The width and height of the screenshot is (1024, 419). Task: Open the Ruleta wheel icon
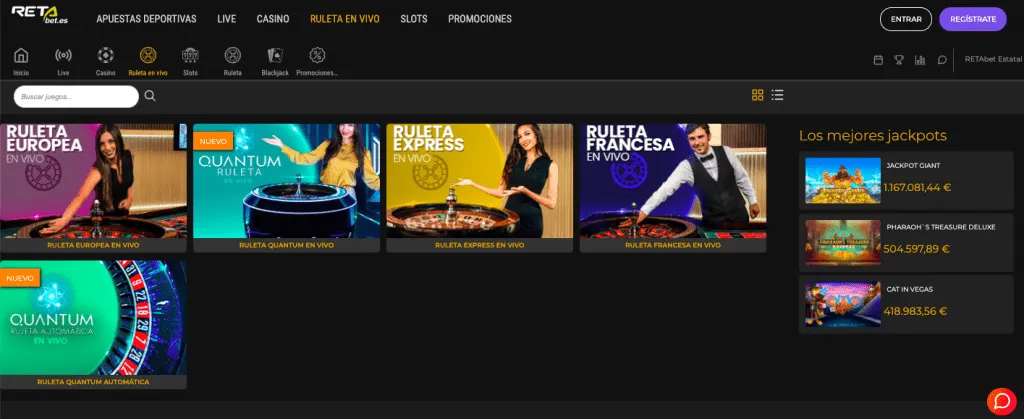(x=232, y=55)
